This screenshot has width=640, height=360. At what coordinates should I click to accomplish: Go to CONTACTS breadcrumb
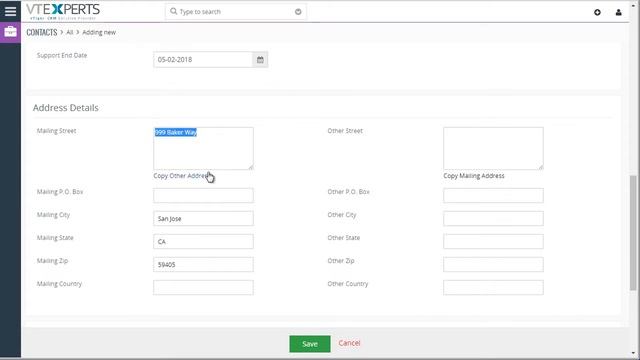(42, 32)
